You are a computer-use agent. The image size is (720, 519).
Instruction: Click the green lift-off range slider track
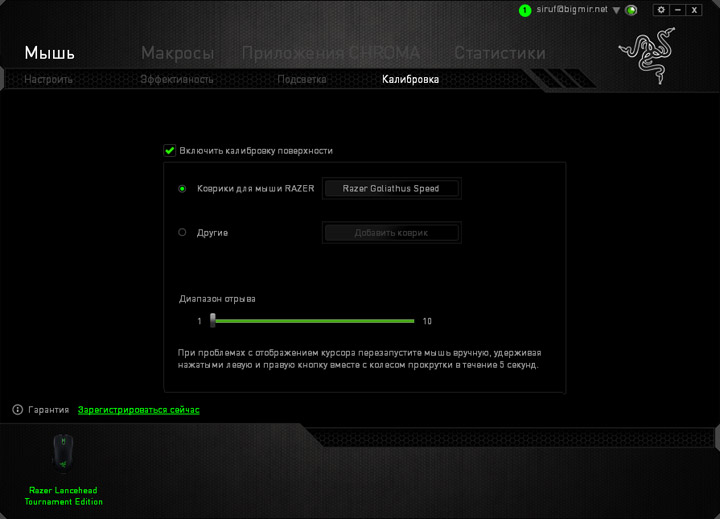pos(315,321)
